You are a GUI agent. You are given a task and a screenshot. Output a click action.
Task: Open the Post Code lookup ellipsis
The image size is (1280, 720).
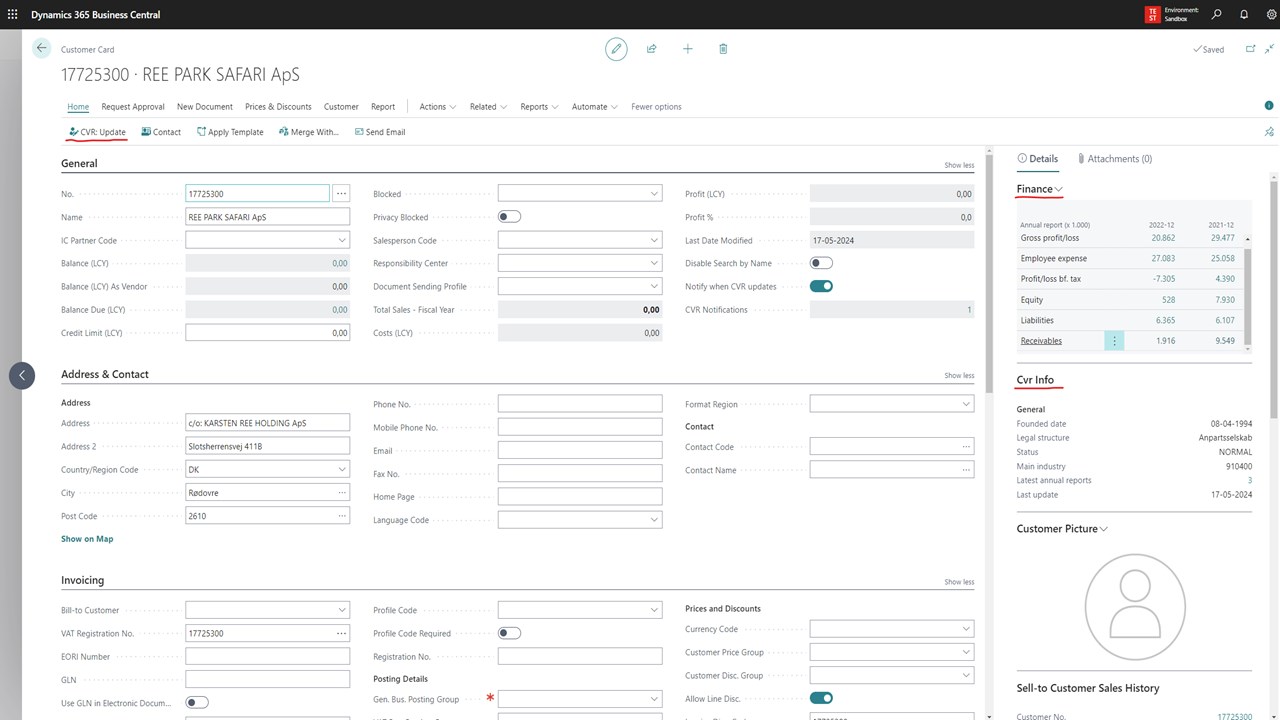point(342,516)
